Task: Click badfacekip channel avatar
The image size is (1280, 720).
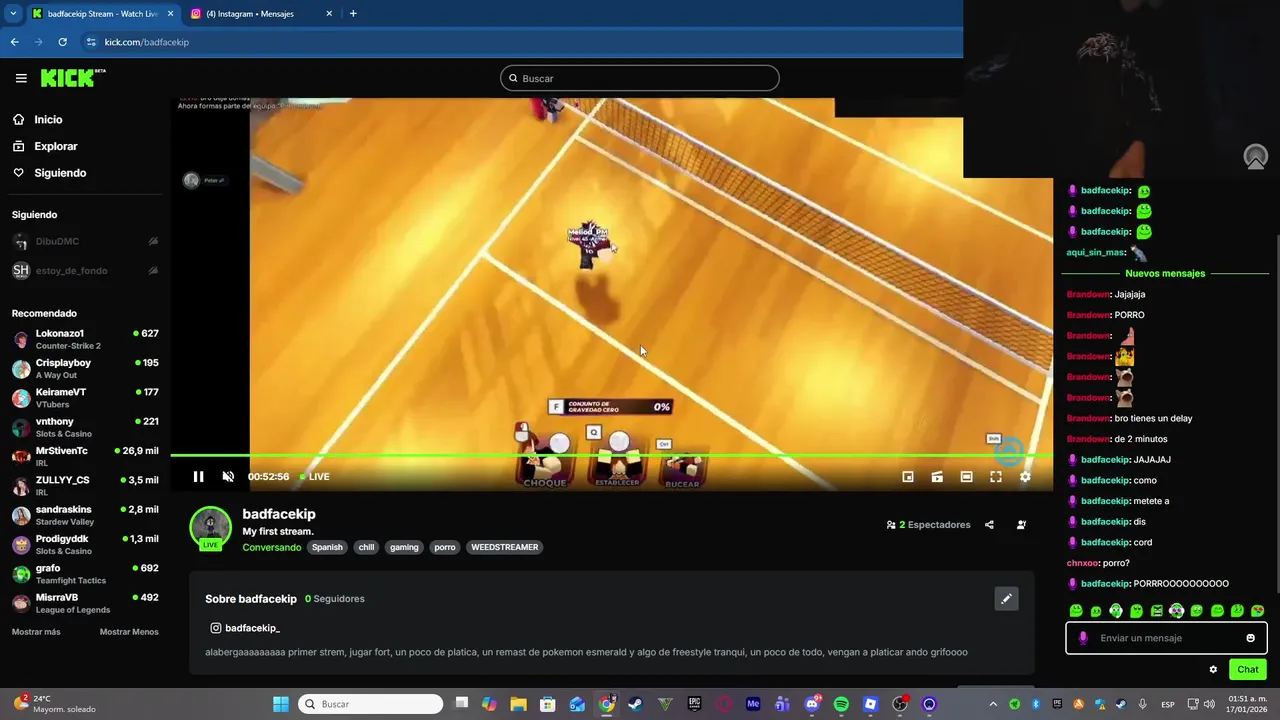Action: (x=210, y=527)
